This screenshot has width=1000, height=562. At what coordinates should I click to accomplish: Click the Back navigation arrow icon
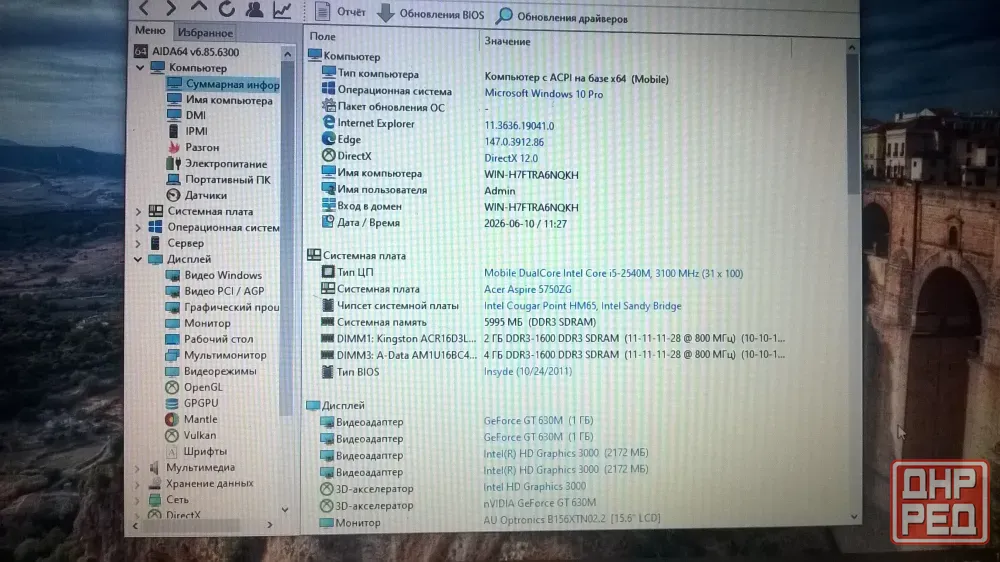pyautogui.click(x=144, y=8)
